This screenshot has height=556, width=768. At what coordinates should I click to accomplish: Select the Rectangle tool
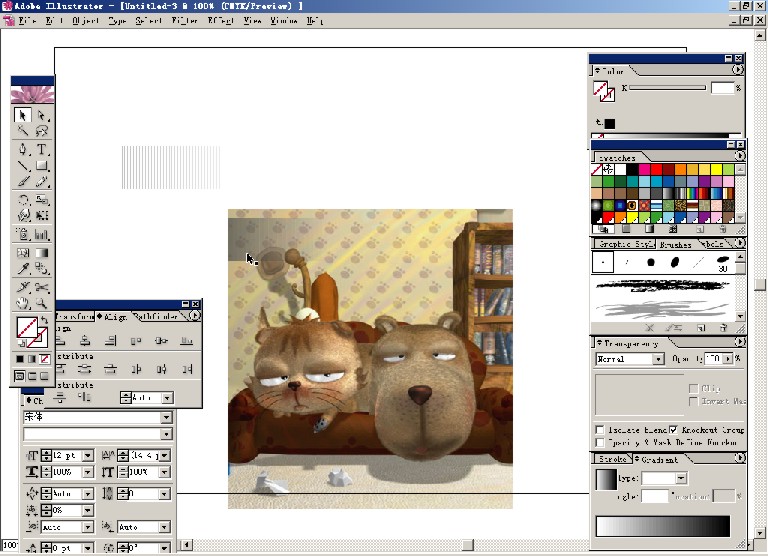tap(42, 166)
